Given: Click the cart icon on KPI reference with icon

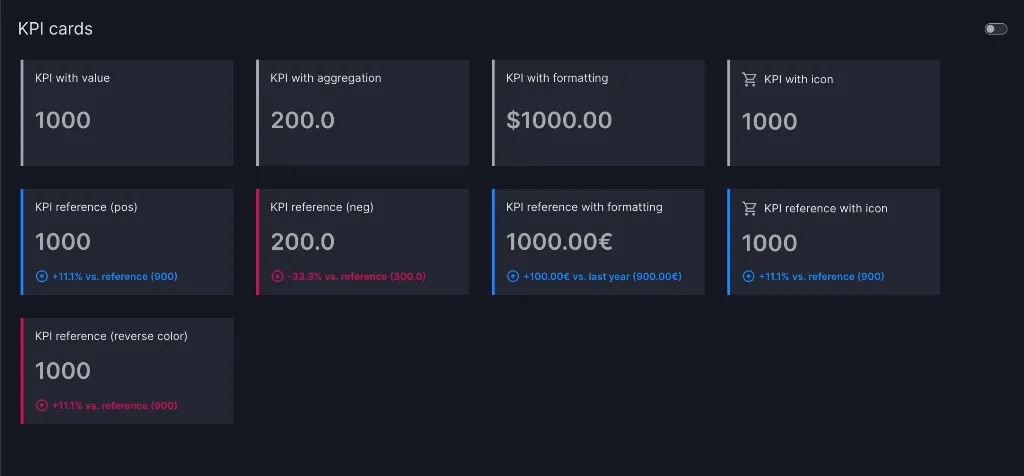Looking at the screenshot, I should pyautogui.click(x=749, y=208).
